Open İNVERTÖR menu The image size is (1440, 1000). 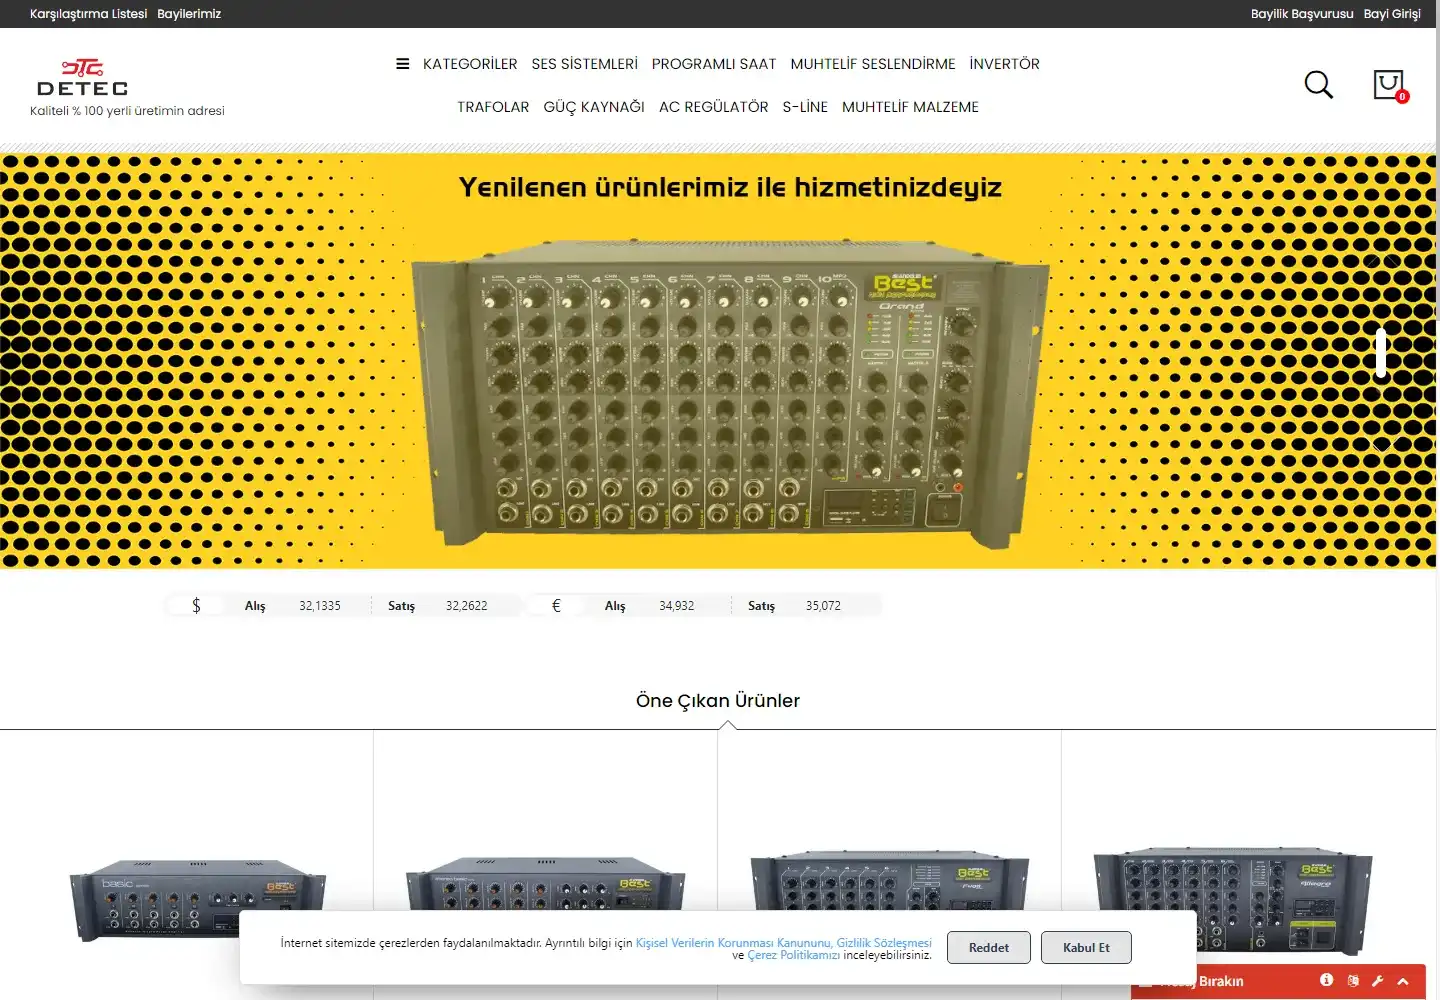point(1005,64)
